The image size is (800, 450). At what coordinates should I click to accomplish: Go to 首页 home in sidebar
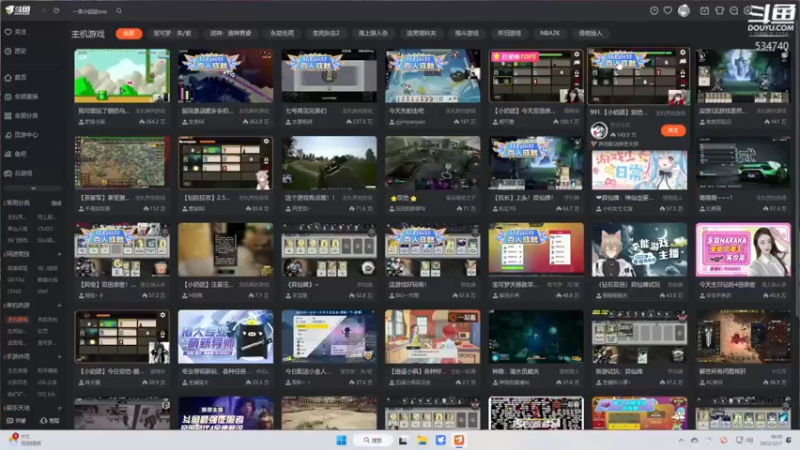[16, 78]
